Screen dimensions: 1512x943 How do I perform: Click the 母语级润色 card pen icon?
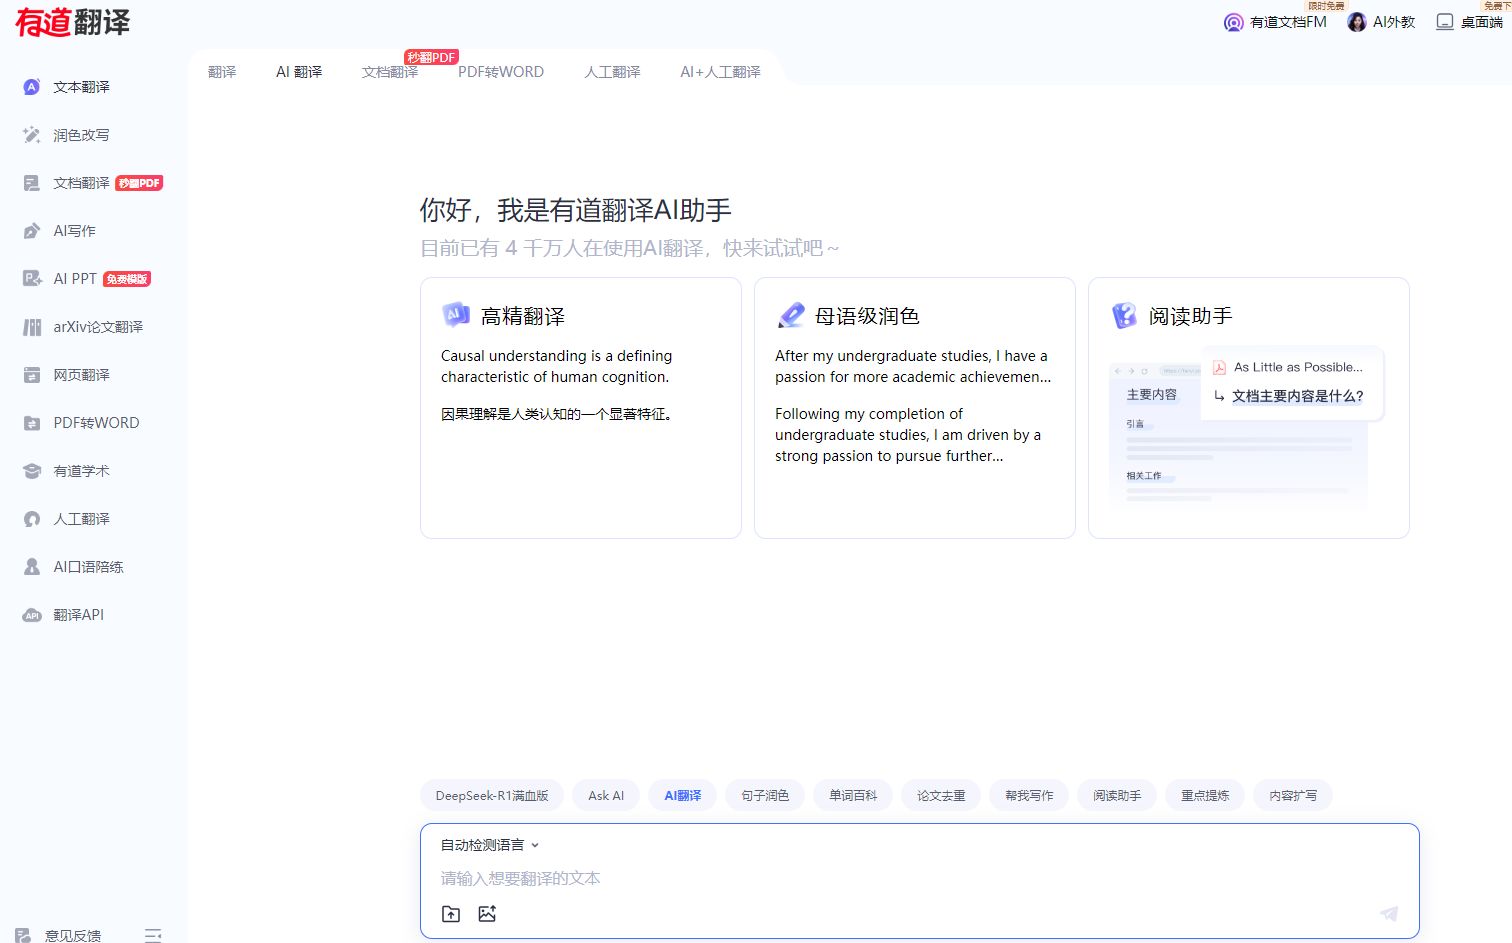(790, 315)
